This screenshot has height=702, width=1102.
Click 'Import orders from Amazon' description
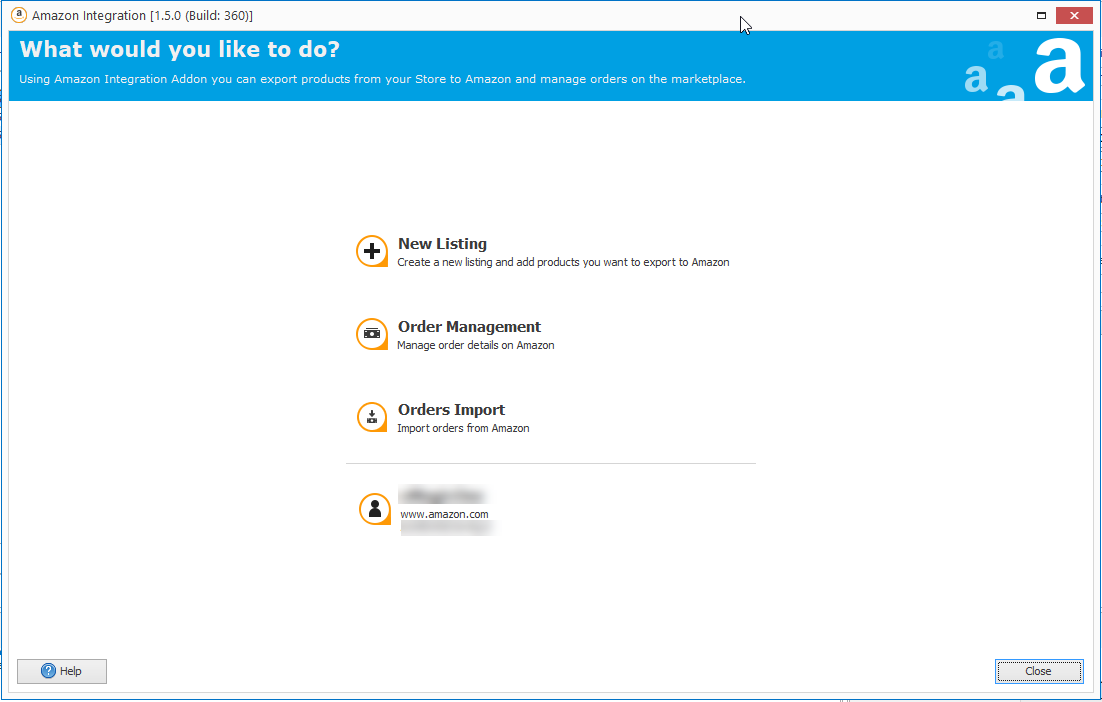pyautogui.click(x=463, y=429)
